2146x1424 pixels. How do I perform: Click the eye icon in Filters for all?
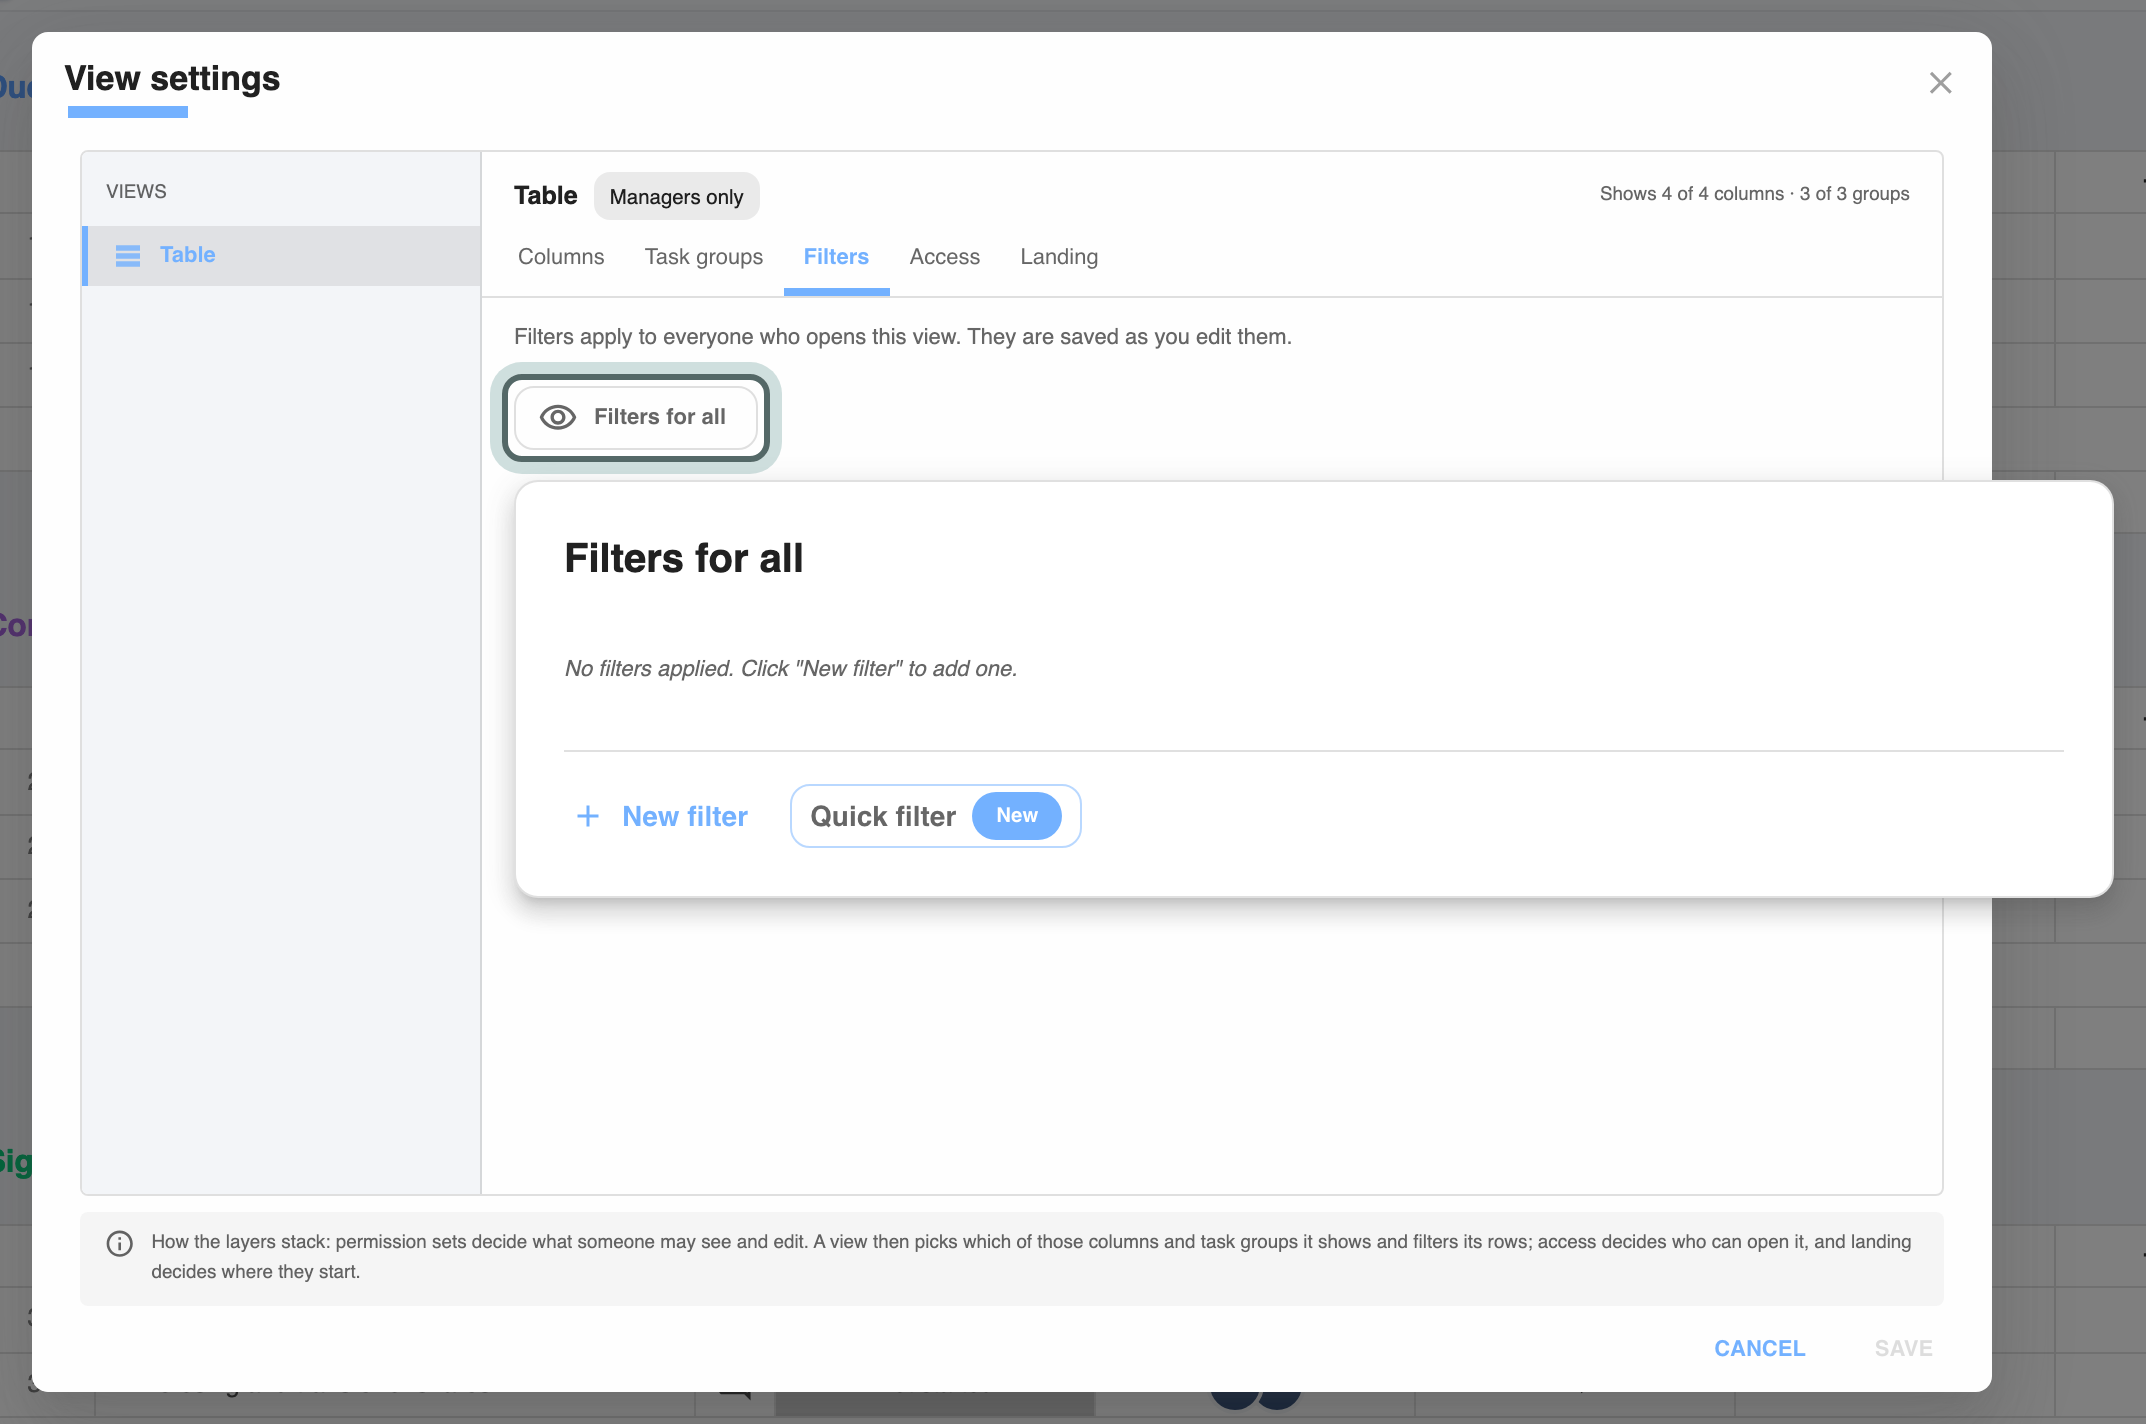(558, 417)
